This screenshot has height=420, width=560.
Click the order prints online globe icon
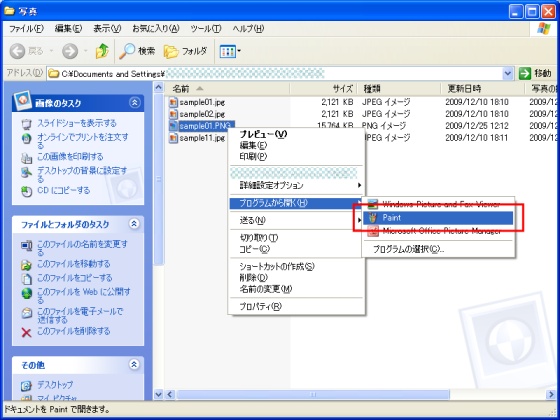point(27,139)
